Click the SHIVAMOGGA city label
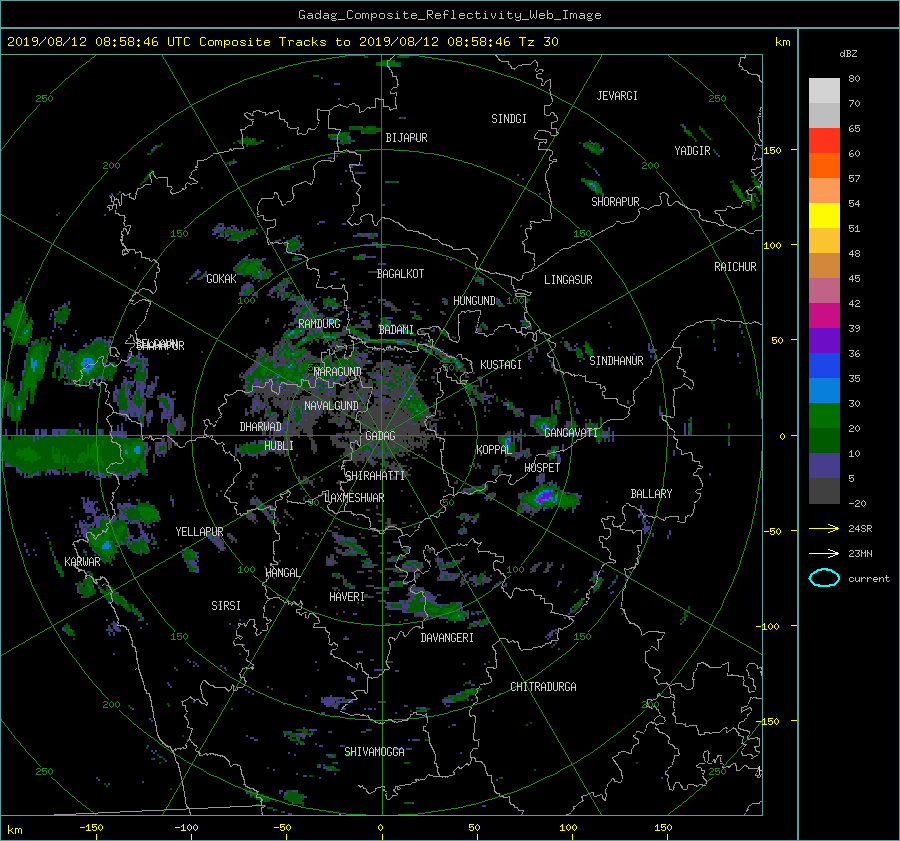Viewport: 900px width, 841px height. [374, 752]
